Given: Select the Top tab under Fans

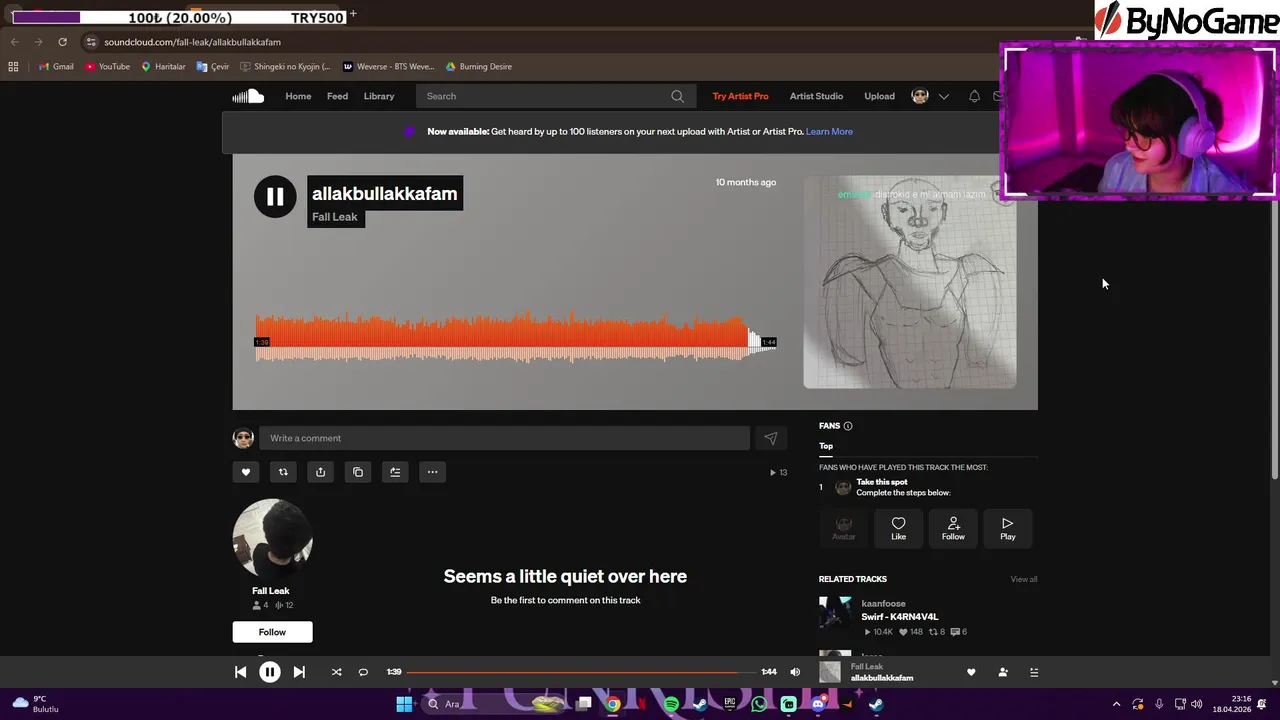Looking at the screenshot, I should click(x=826, y=446).
